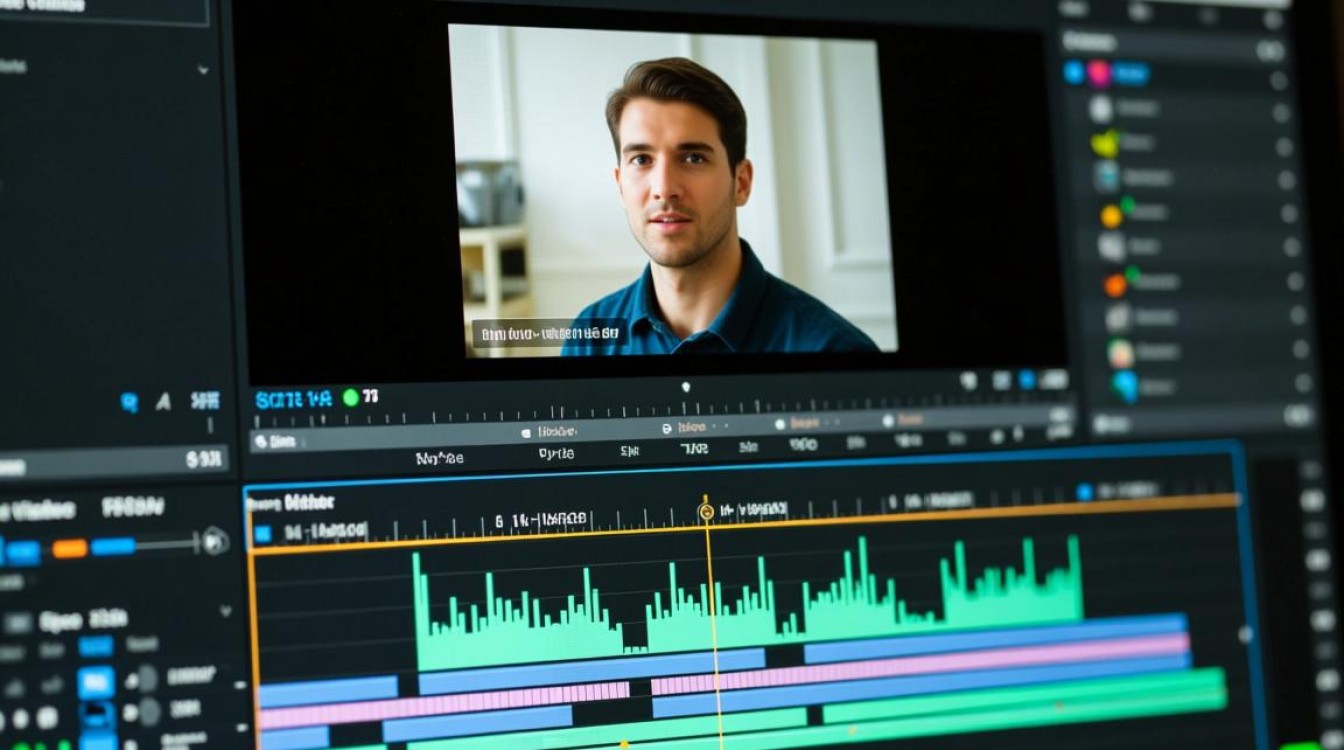Select the orange pill tab in the left panel

(x=69, y=548)
